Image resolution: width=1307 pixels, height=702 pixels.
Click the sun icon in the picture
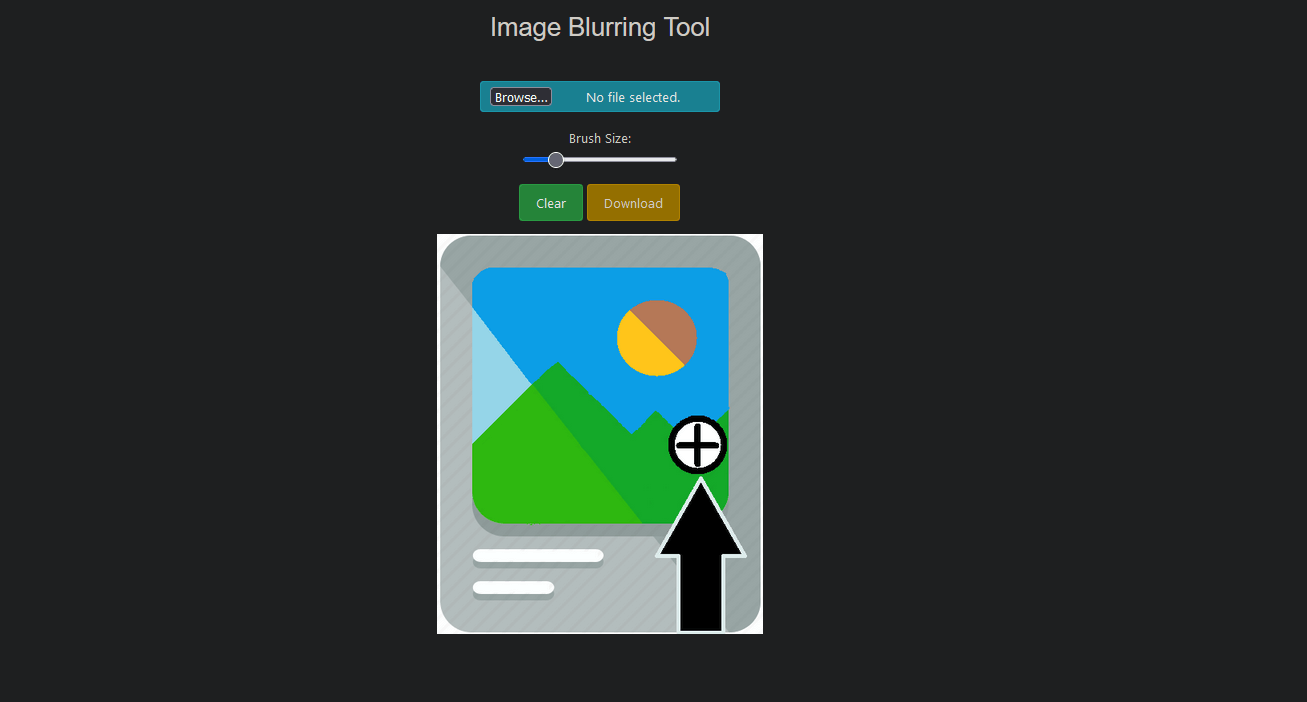[x=657, y=338]
